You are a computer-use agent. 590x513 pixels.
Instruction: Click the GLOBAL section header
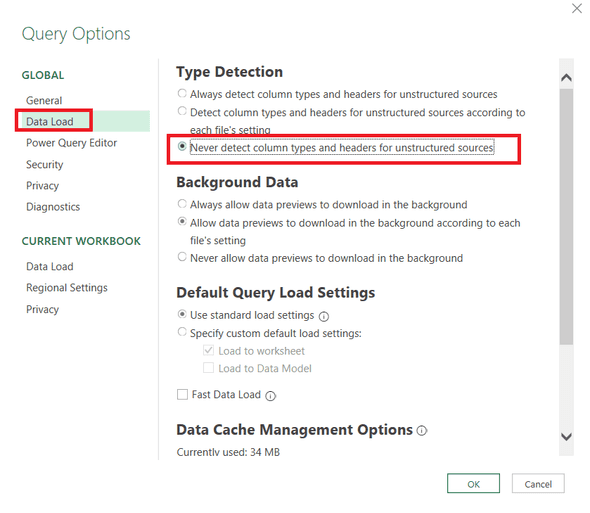[x=43, y=75]
